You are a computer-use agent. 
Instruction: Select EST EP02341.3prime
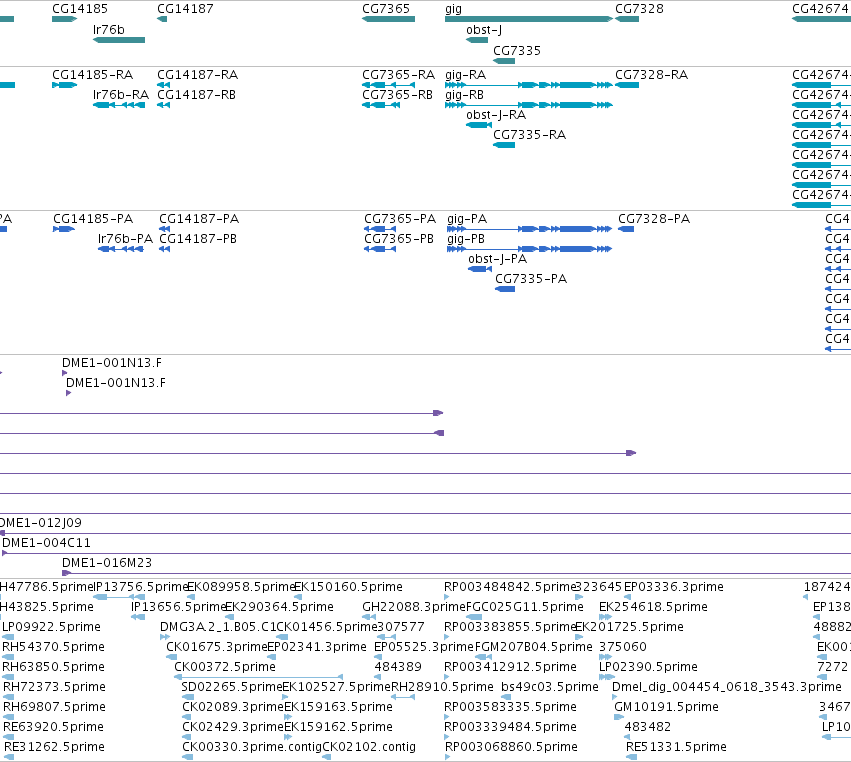coord(317,647)
